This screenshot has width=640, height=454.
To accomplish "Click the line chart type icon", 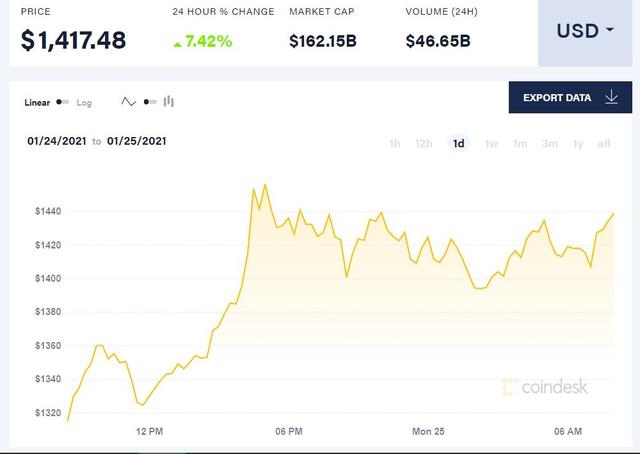I will [128, 101].
